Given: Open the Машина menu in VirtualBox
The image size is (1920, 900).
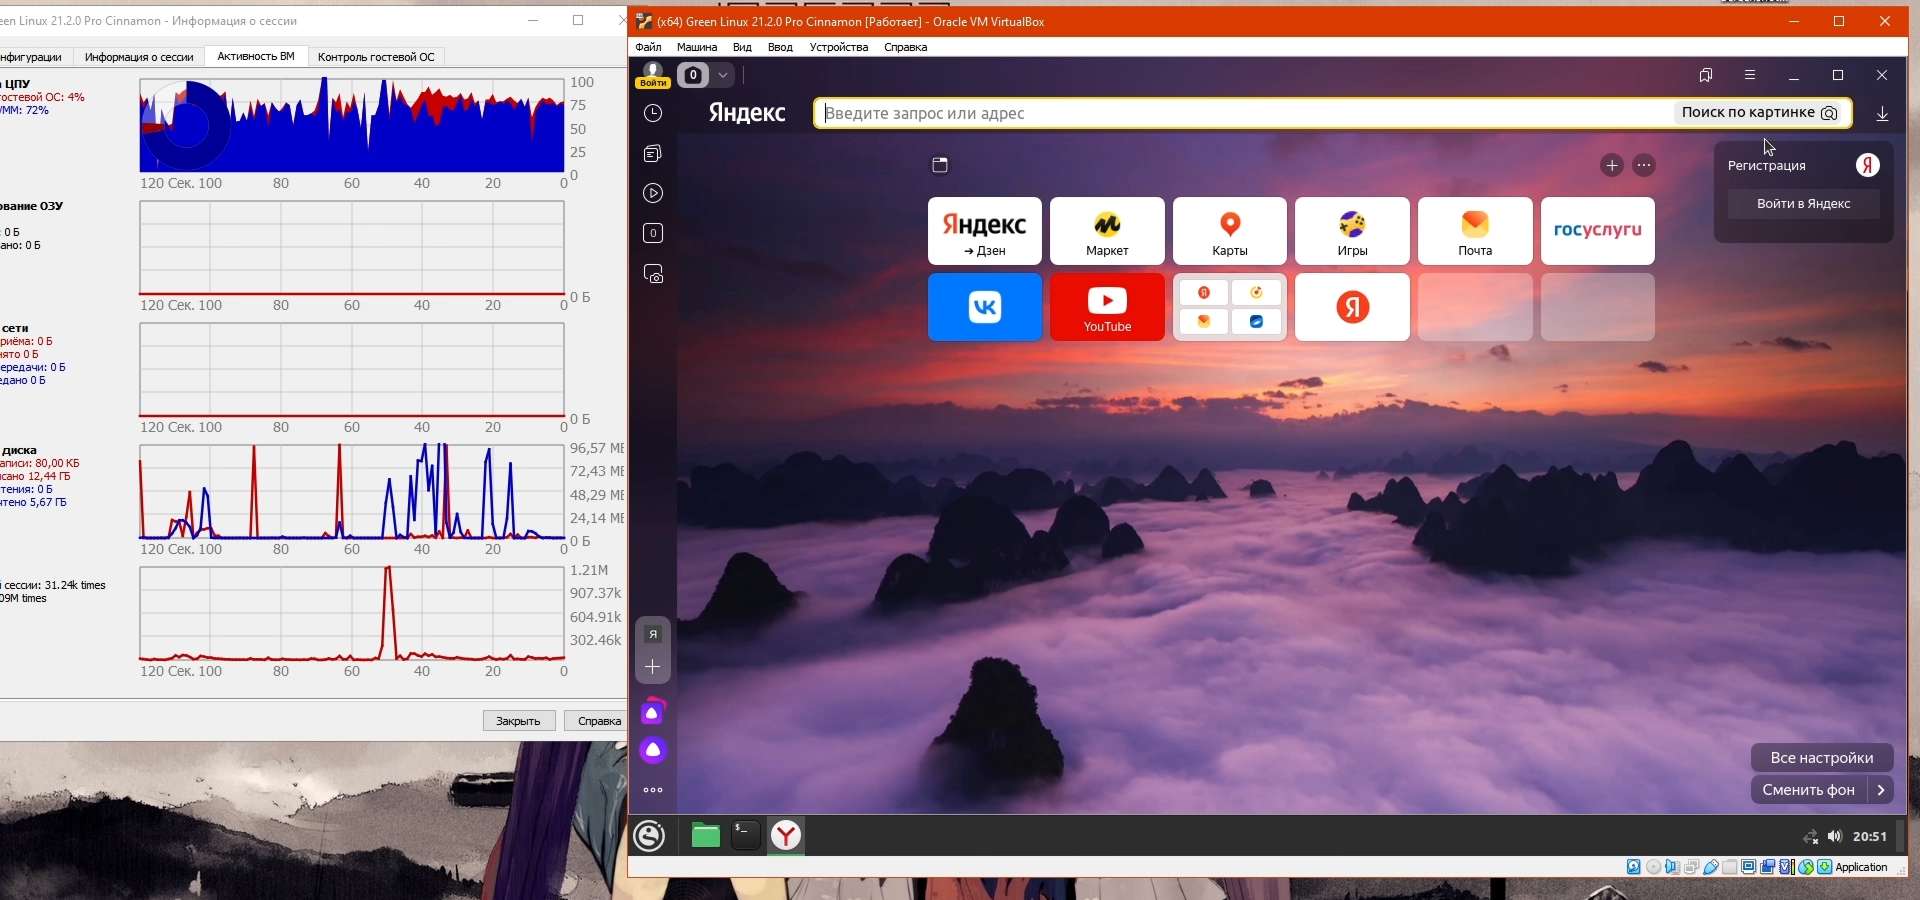Looking at the screenshot, I should [x=697, y=47].
